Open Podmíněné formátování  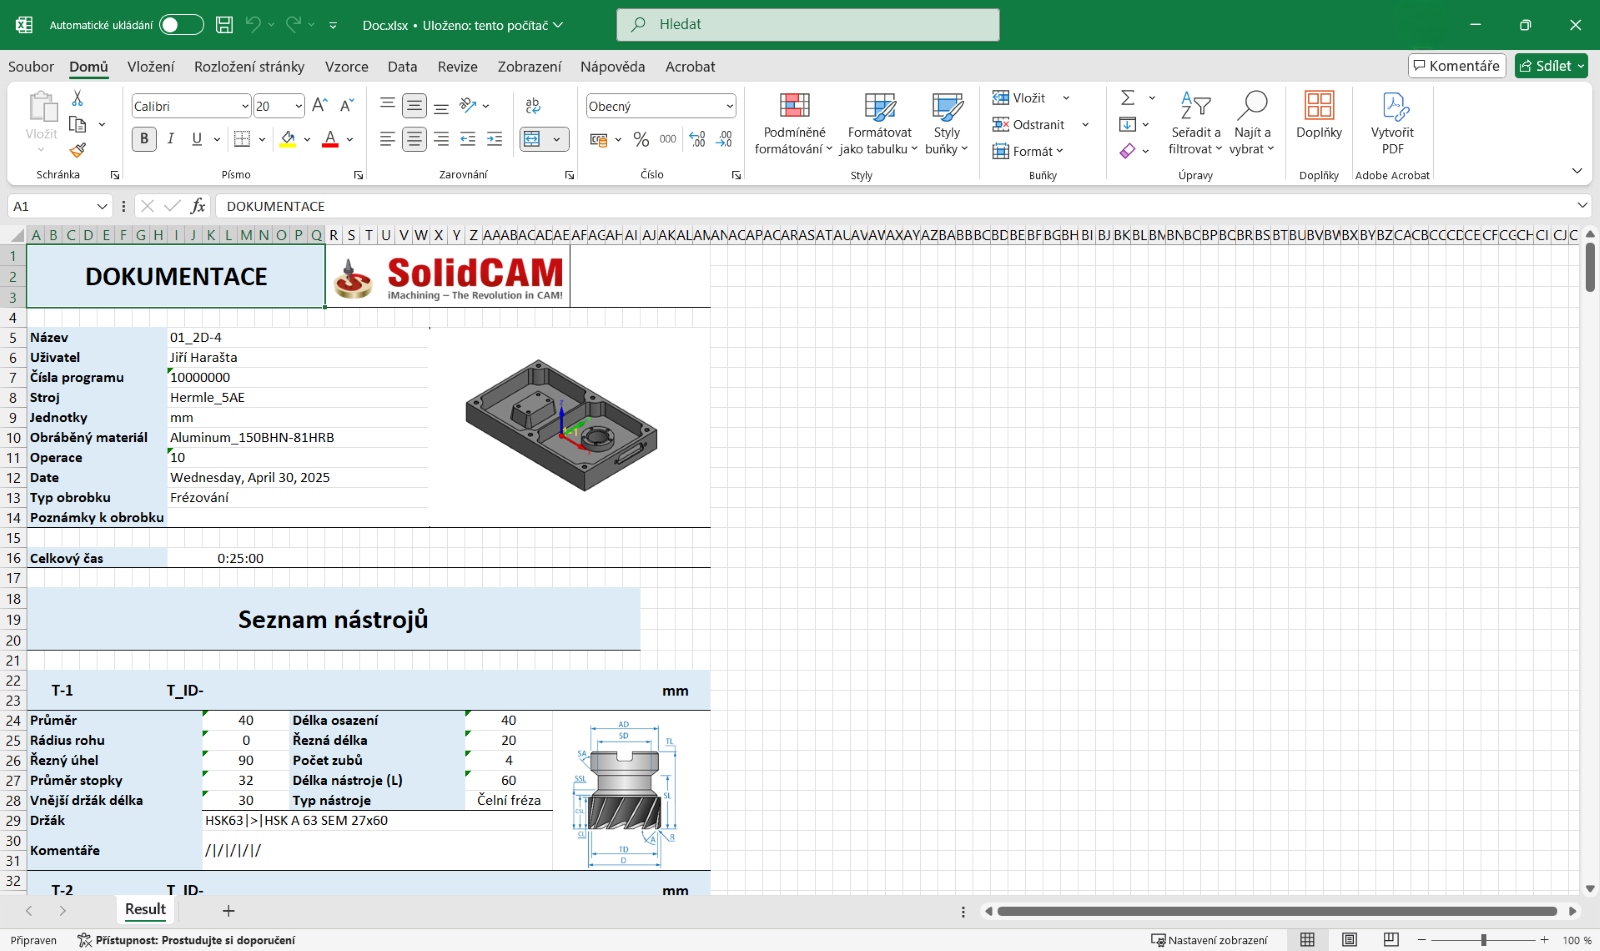[x=794, y=124]
